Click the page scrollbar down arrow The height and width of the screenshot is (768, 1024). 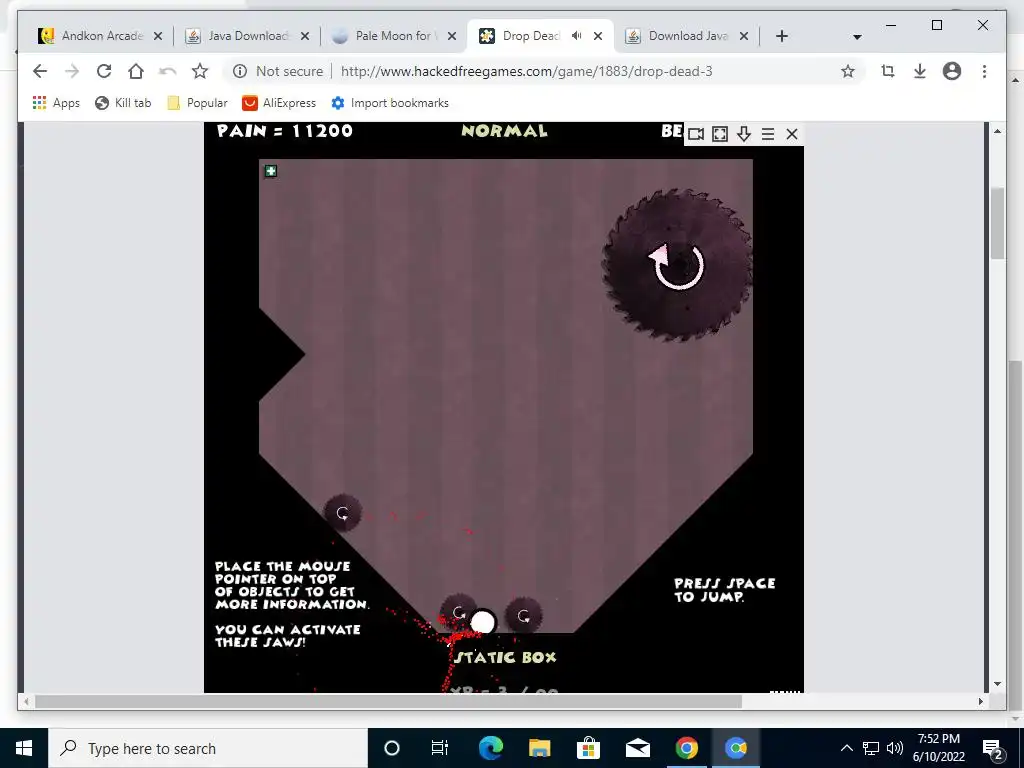[x=997, y=684]
